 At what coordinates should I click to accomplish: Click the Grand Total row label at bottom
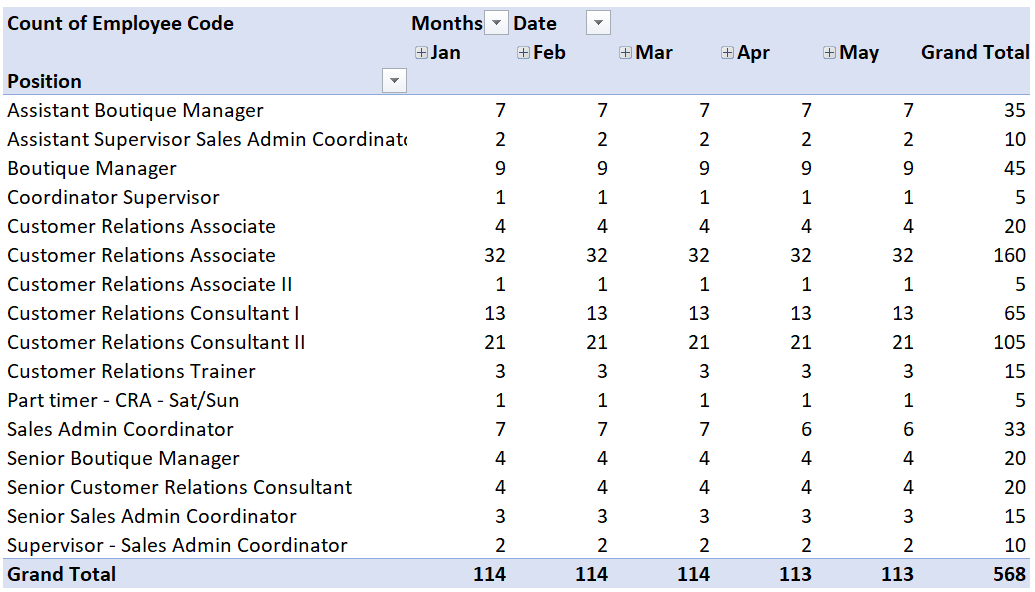click(62, 575)
